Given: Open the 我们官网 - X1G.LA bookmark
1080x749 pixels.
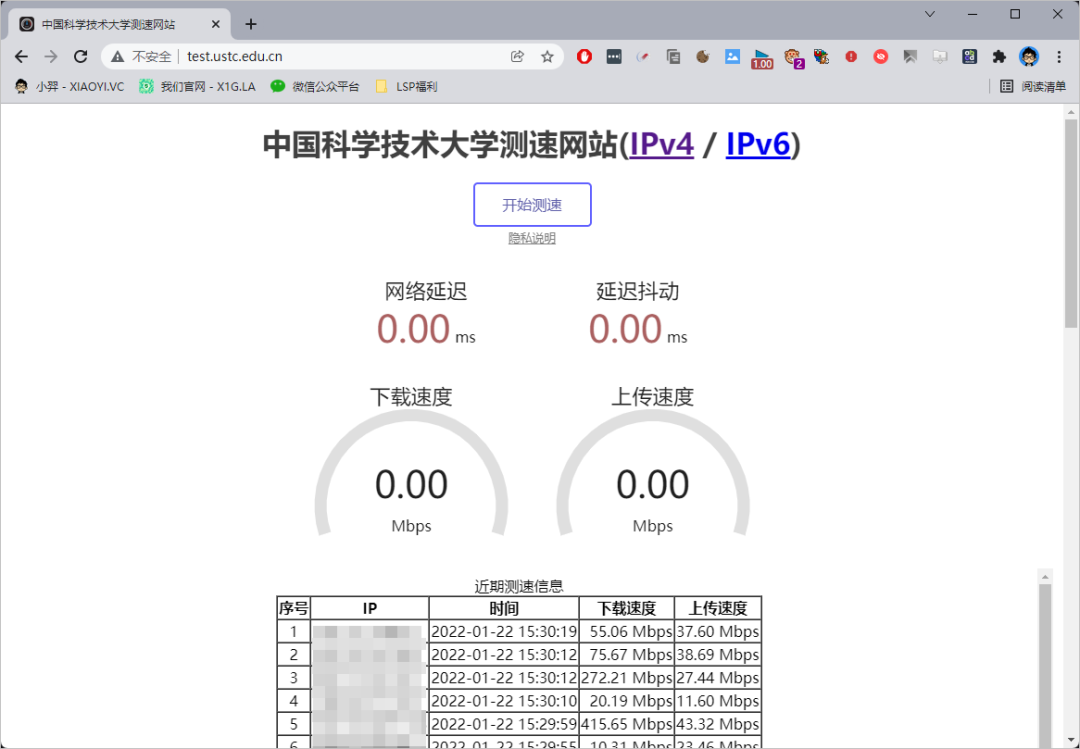Looking at the screenshot, I should (x=197, y=86).
